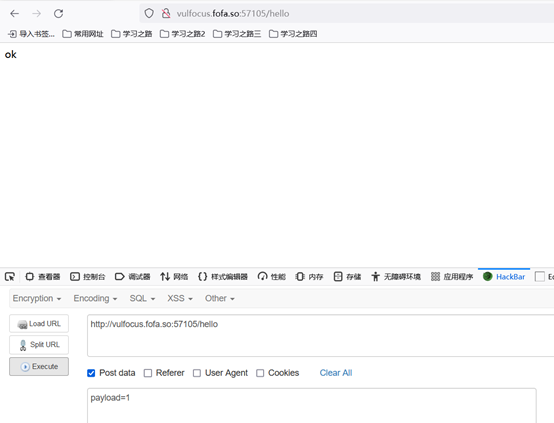Open the 学习之路 bookmark folder
The height and width of the screenshot is (423, 554).
(x=131, y=34)
